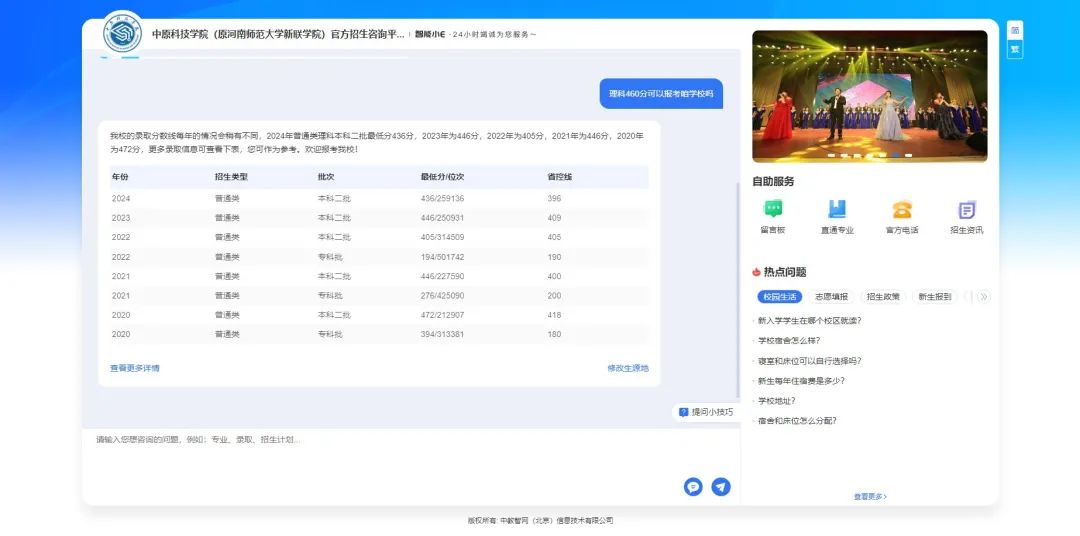Open question 寝室和床位可以自行选择吗?
This screenshot has width=1080, height=536.
809,360
